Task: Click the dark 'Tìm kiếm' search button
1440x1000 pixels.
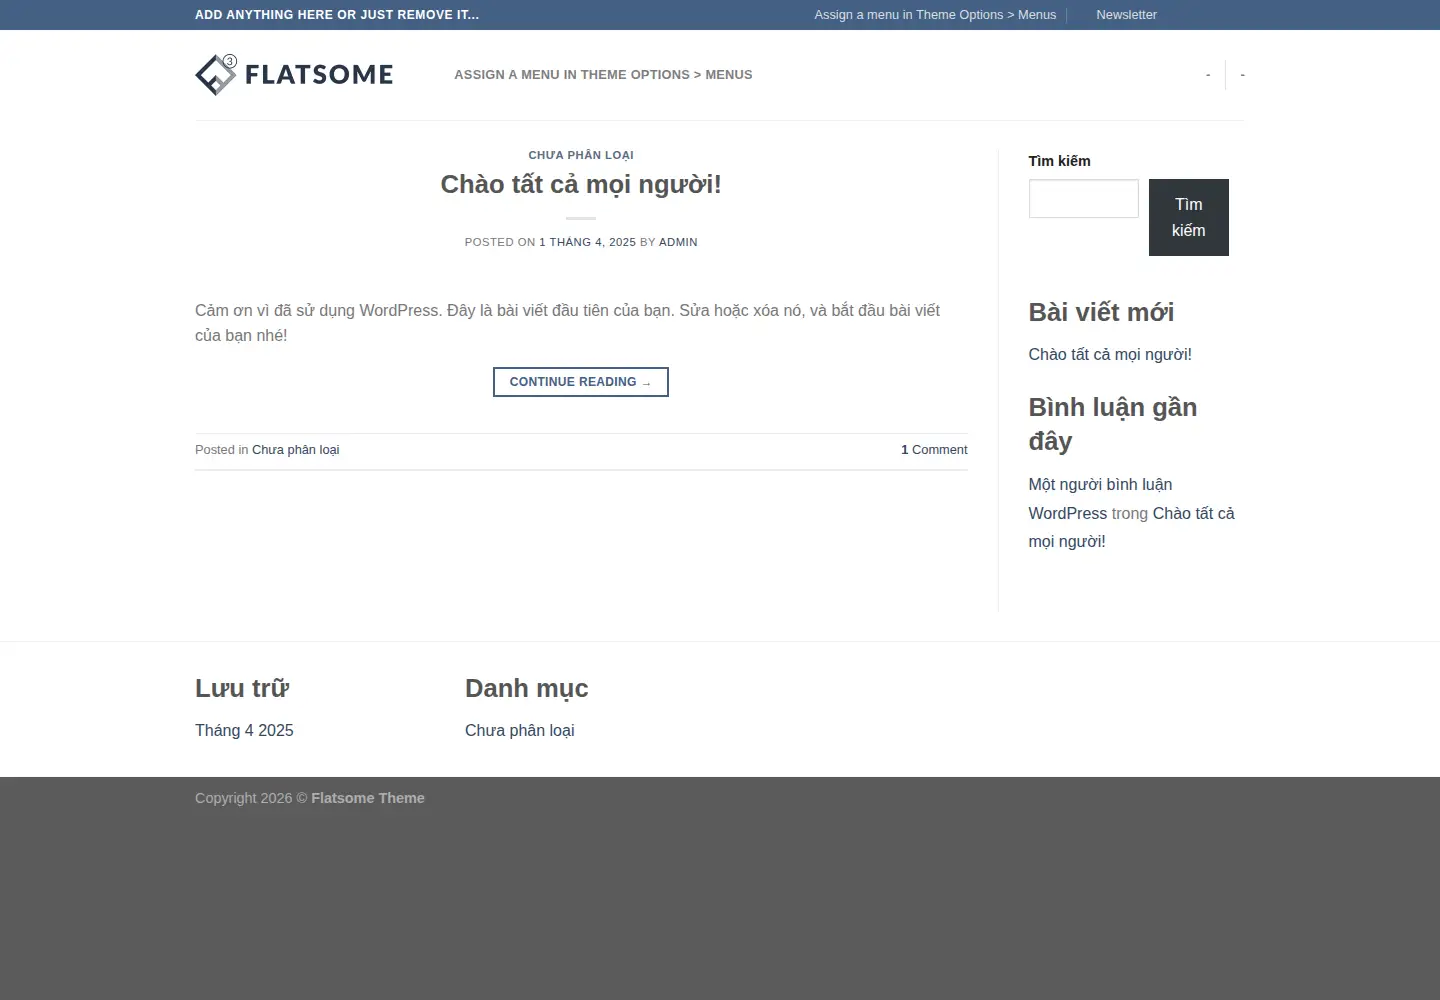Action: coord(1189,217)
